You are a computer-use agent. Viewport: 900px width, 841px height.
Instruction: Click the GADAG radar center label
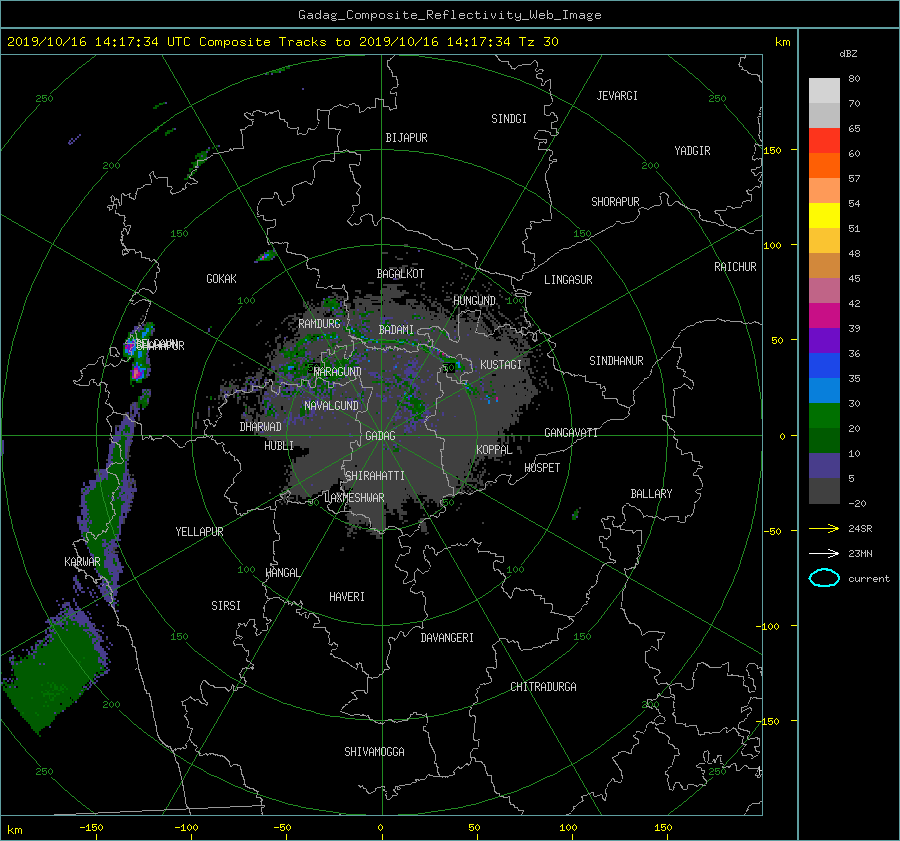(x=381, y=436)
